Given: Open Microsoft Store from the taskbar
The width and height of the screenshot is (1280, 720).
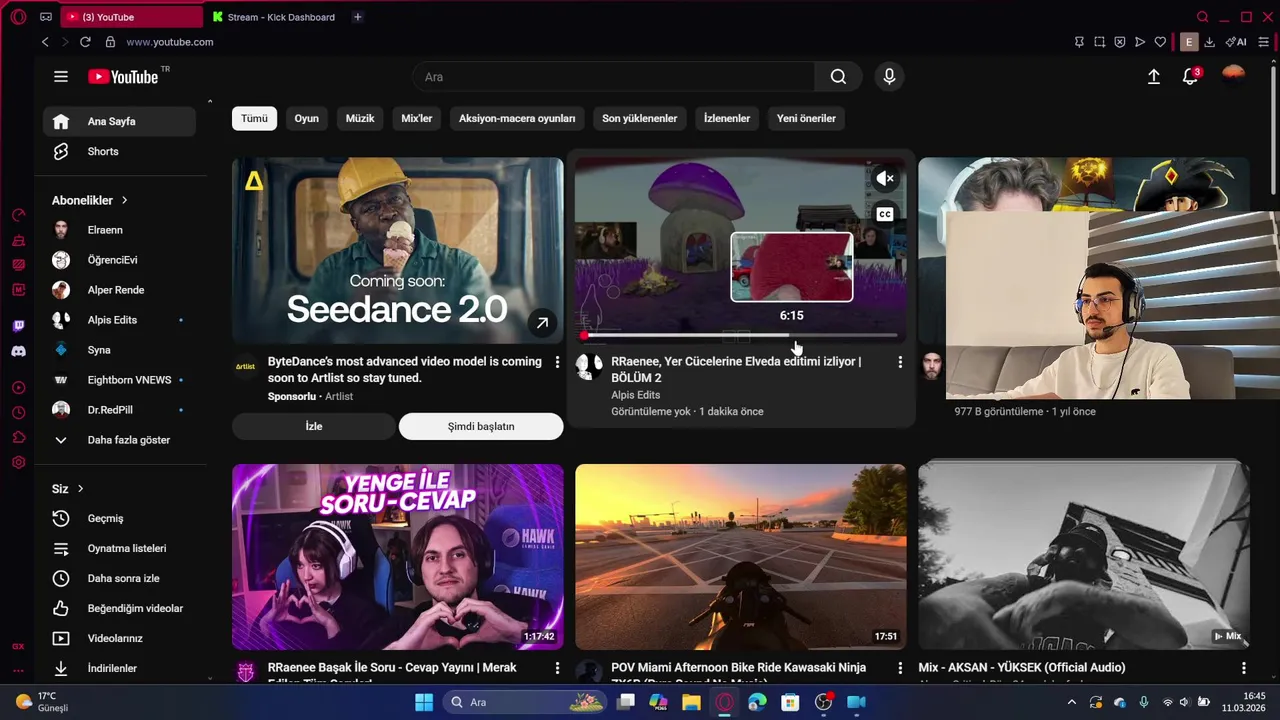Looking at the screenshot, I should 790,702.
